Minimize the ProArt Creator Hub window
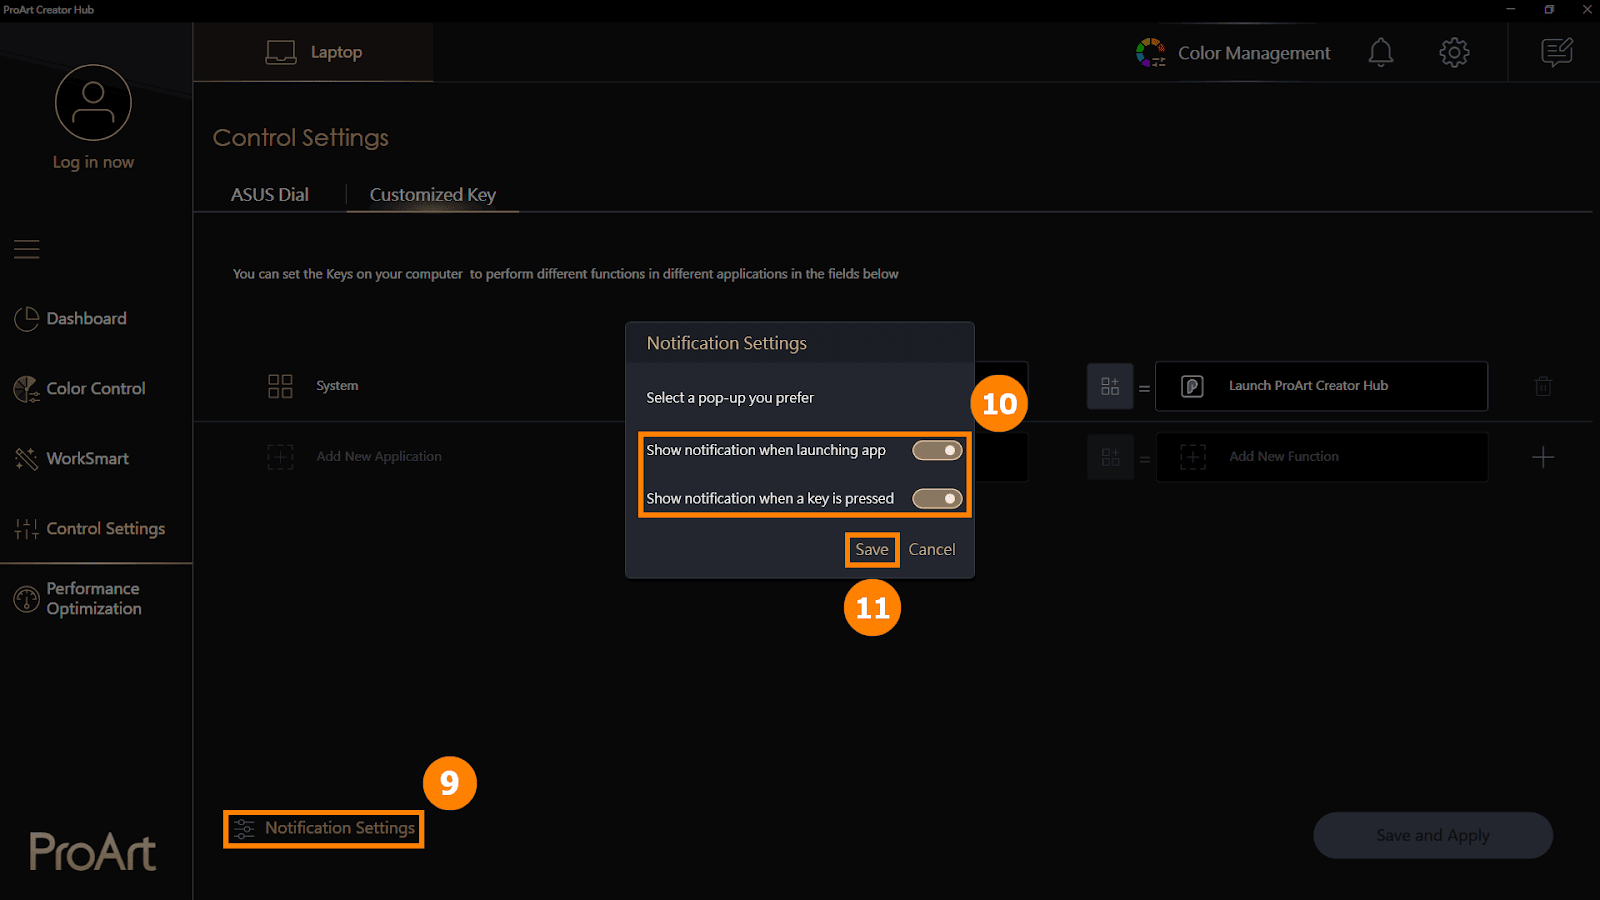This screenshot has width=1600, height=900. [x=1511, y=9]
